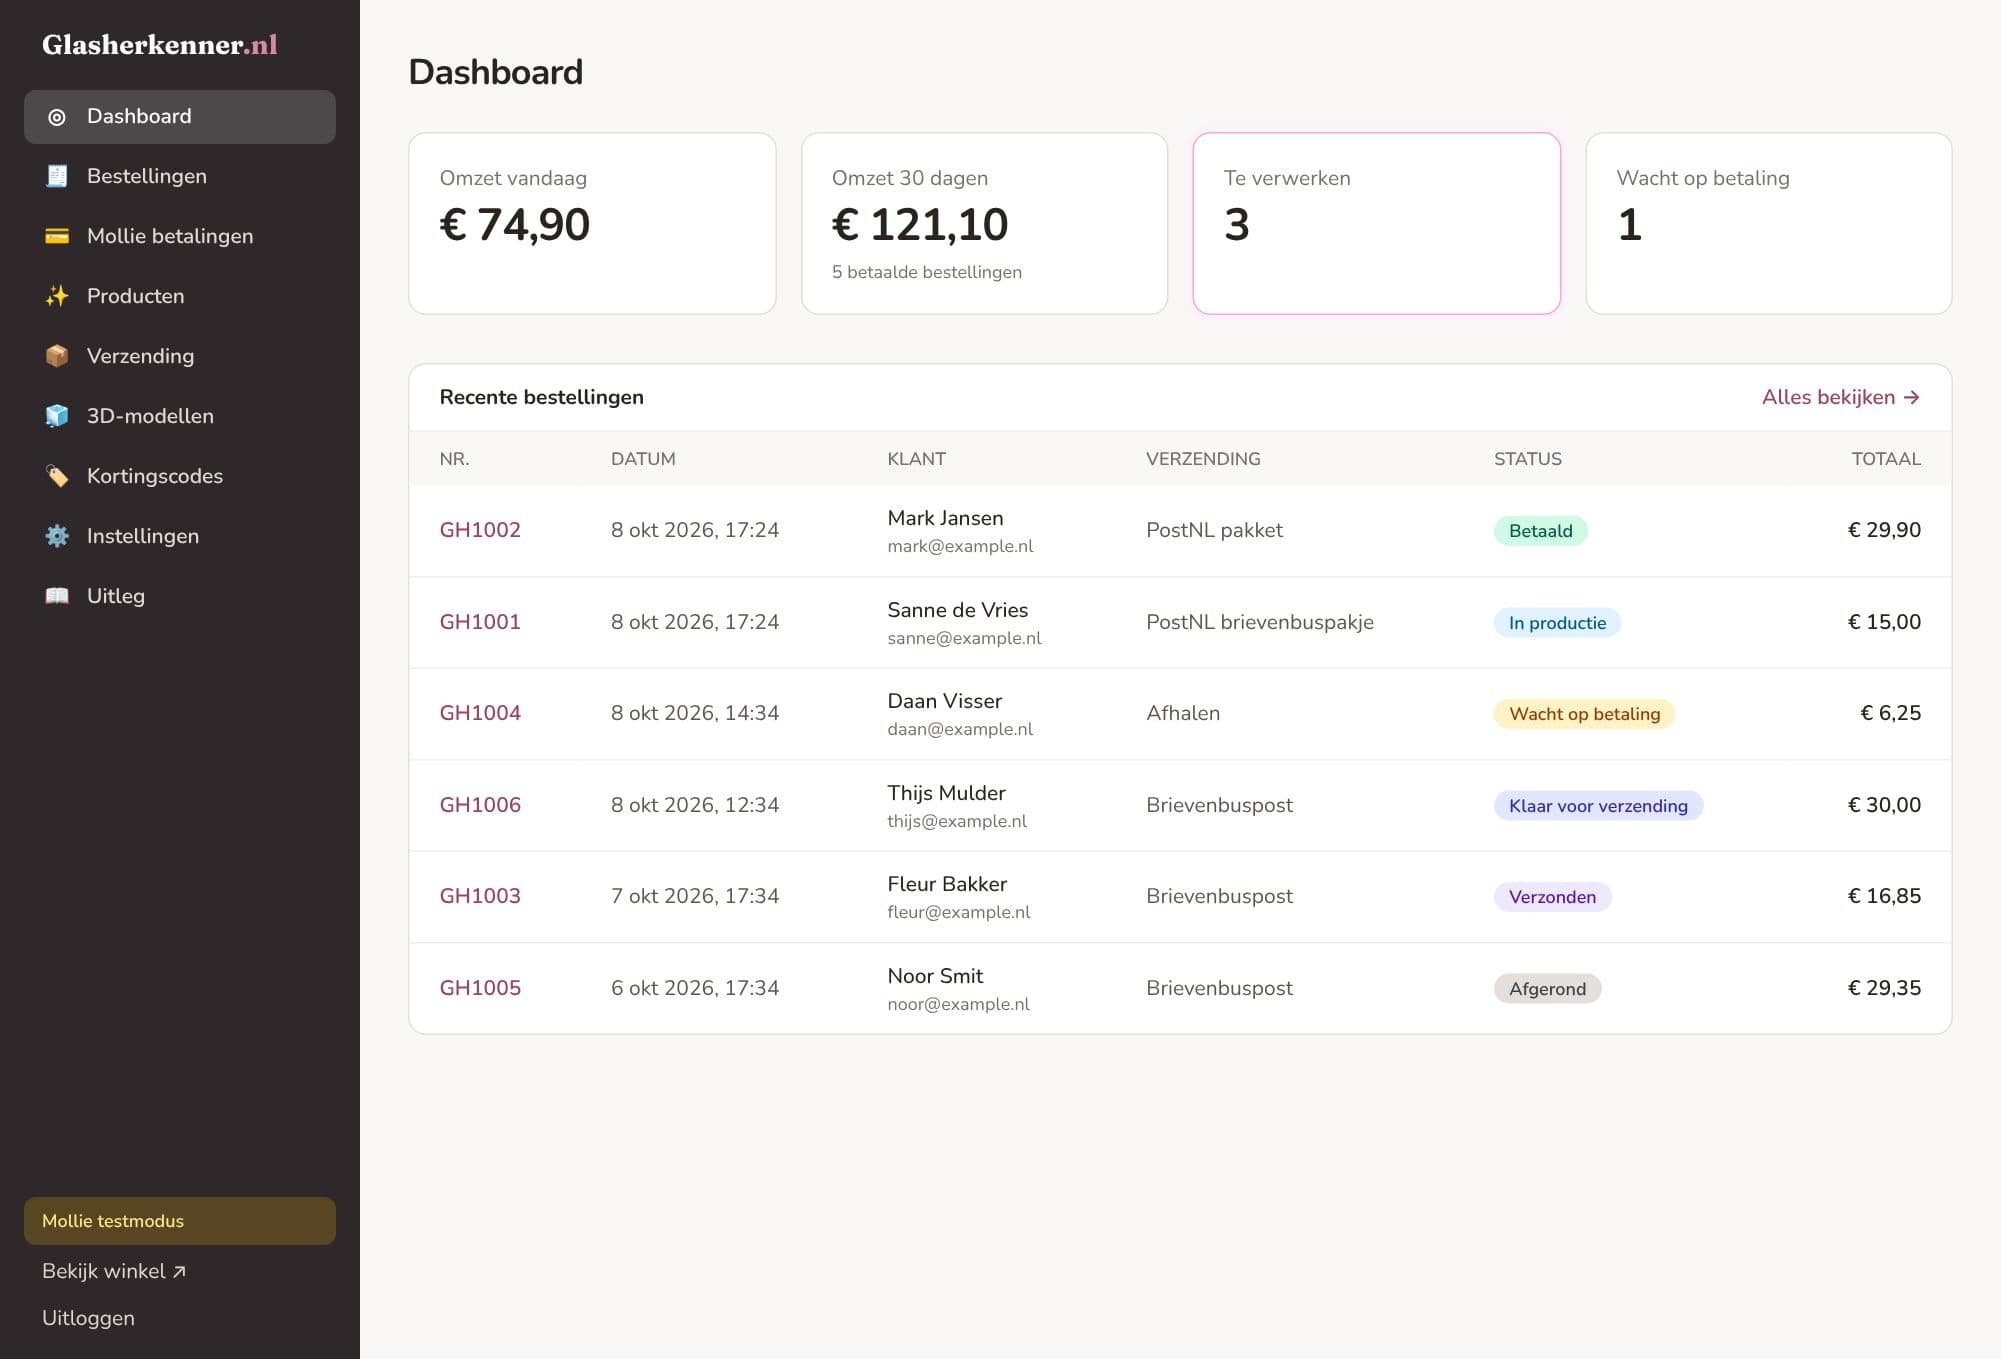The height and width of the screenshot is (1359, 2001).
Task: Open Uitleg from the sidebar
Action: (x=180, y=596)
